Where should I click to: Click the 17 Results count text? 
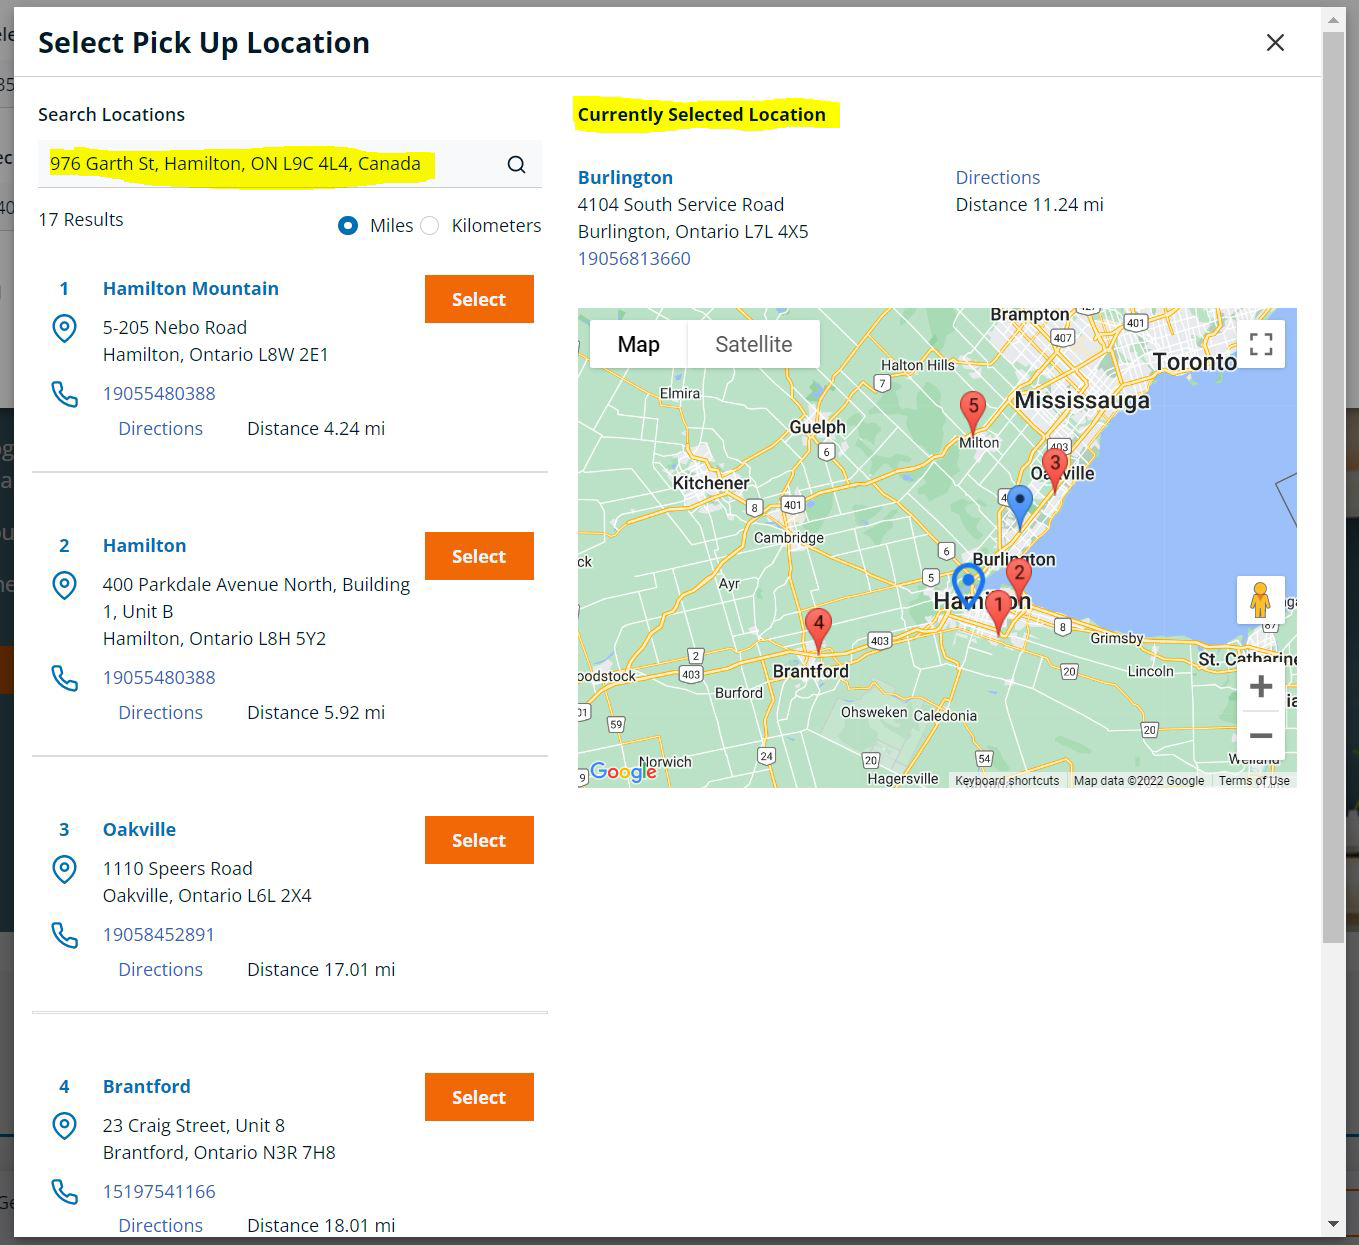81,219
